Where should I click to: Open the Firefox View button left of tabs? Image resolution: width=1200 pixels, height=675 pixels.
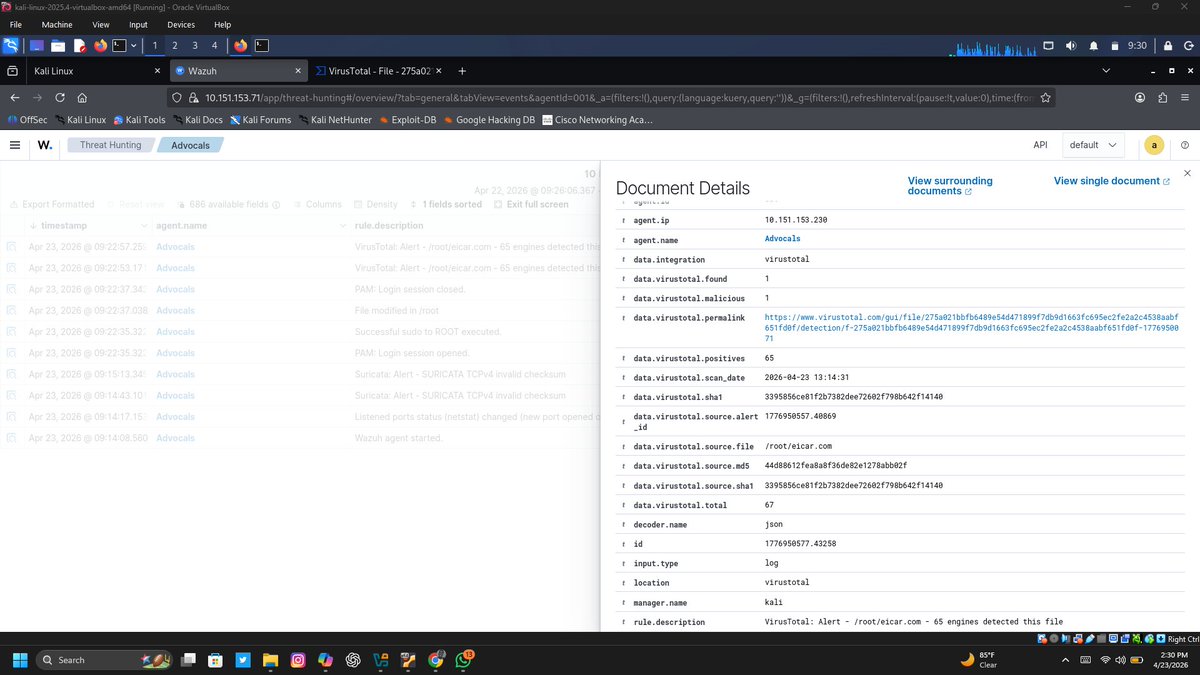12,71
